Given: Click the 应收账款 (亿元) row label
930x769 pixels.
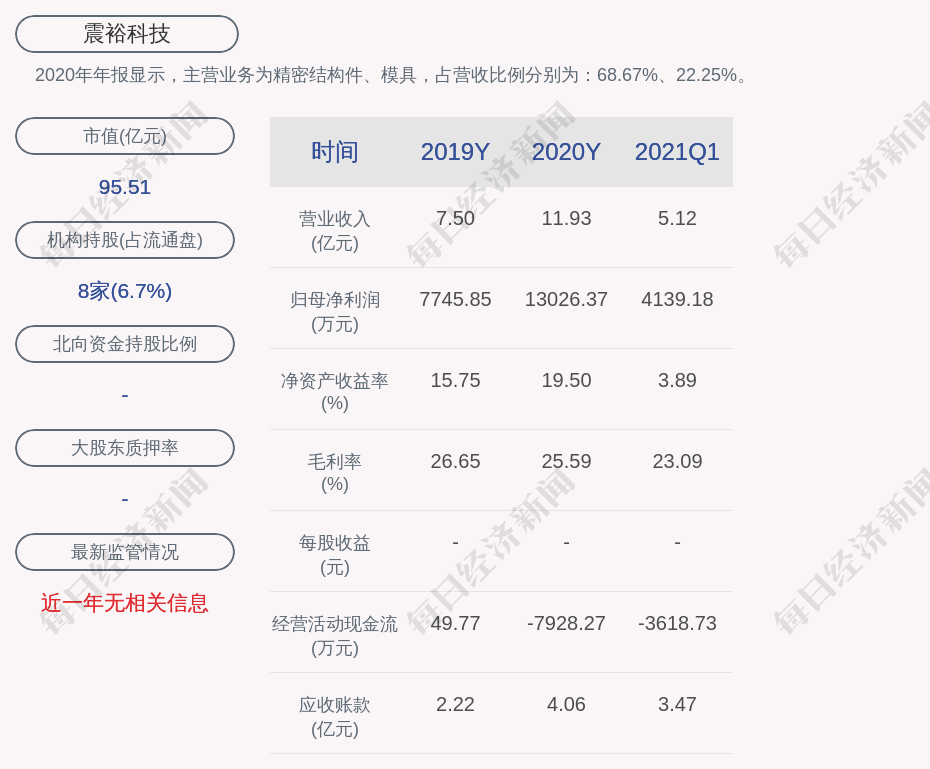Looking at the screenshot, I should point(335,717).
